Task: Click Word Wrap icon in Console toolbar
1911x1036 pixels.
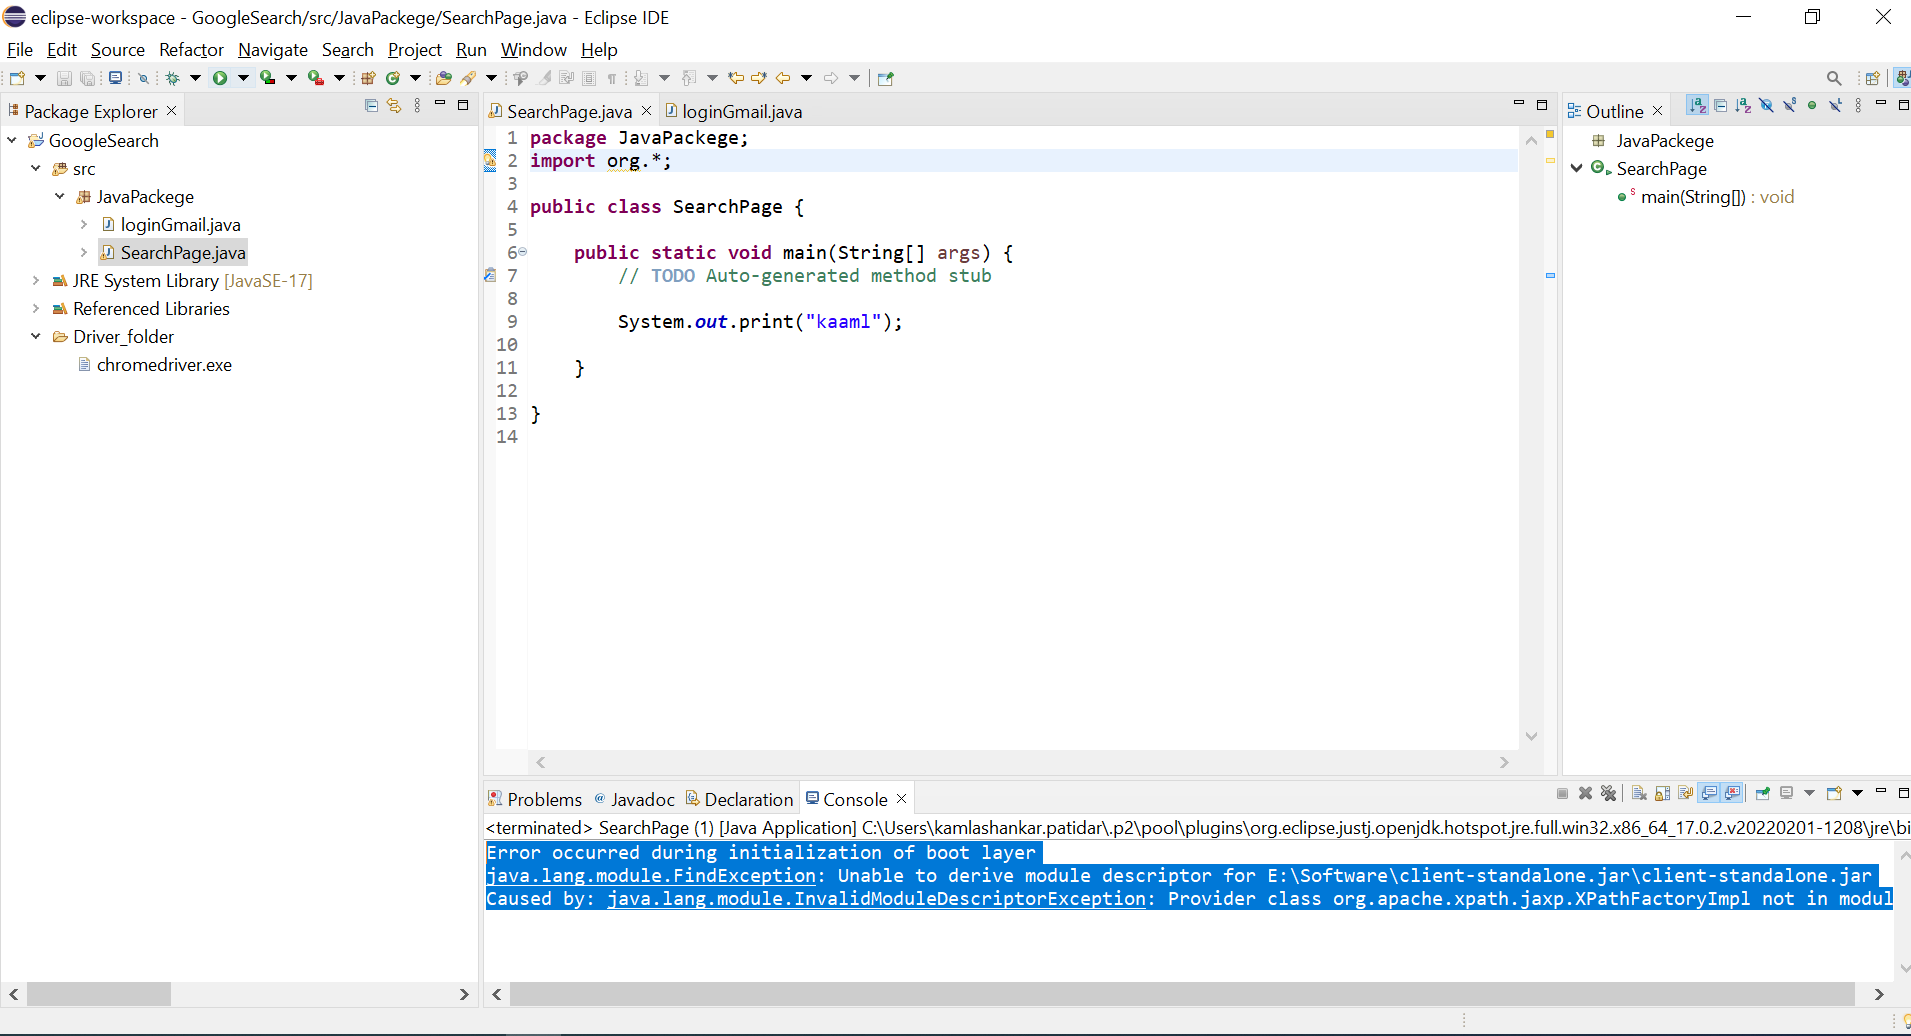Action: click(x=1686, y=793)
